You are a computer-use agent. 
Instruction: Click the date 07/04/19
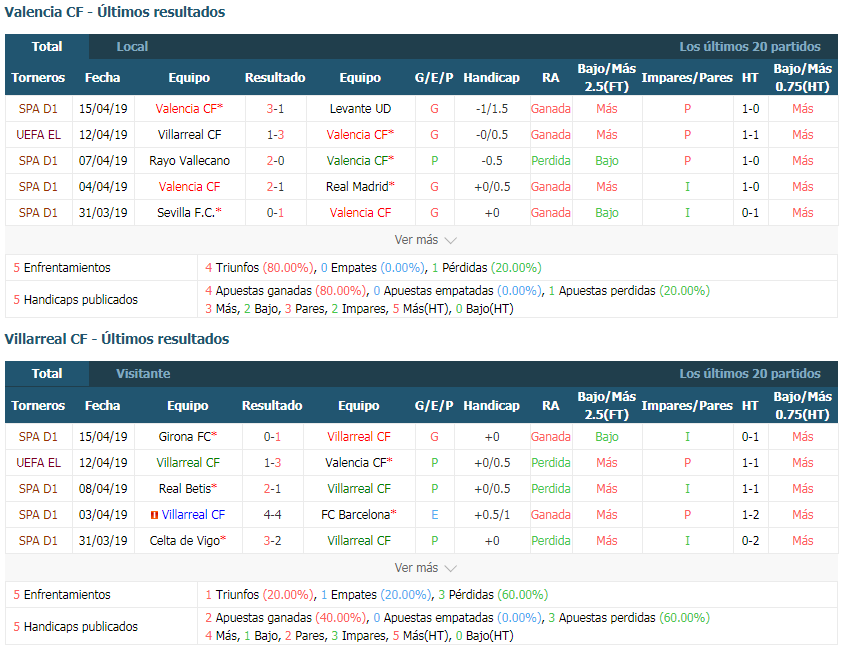point(103,161)
